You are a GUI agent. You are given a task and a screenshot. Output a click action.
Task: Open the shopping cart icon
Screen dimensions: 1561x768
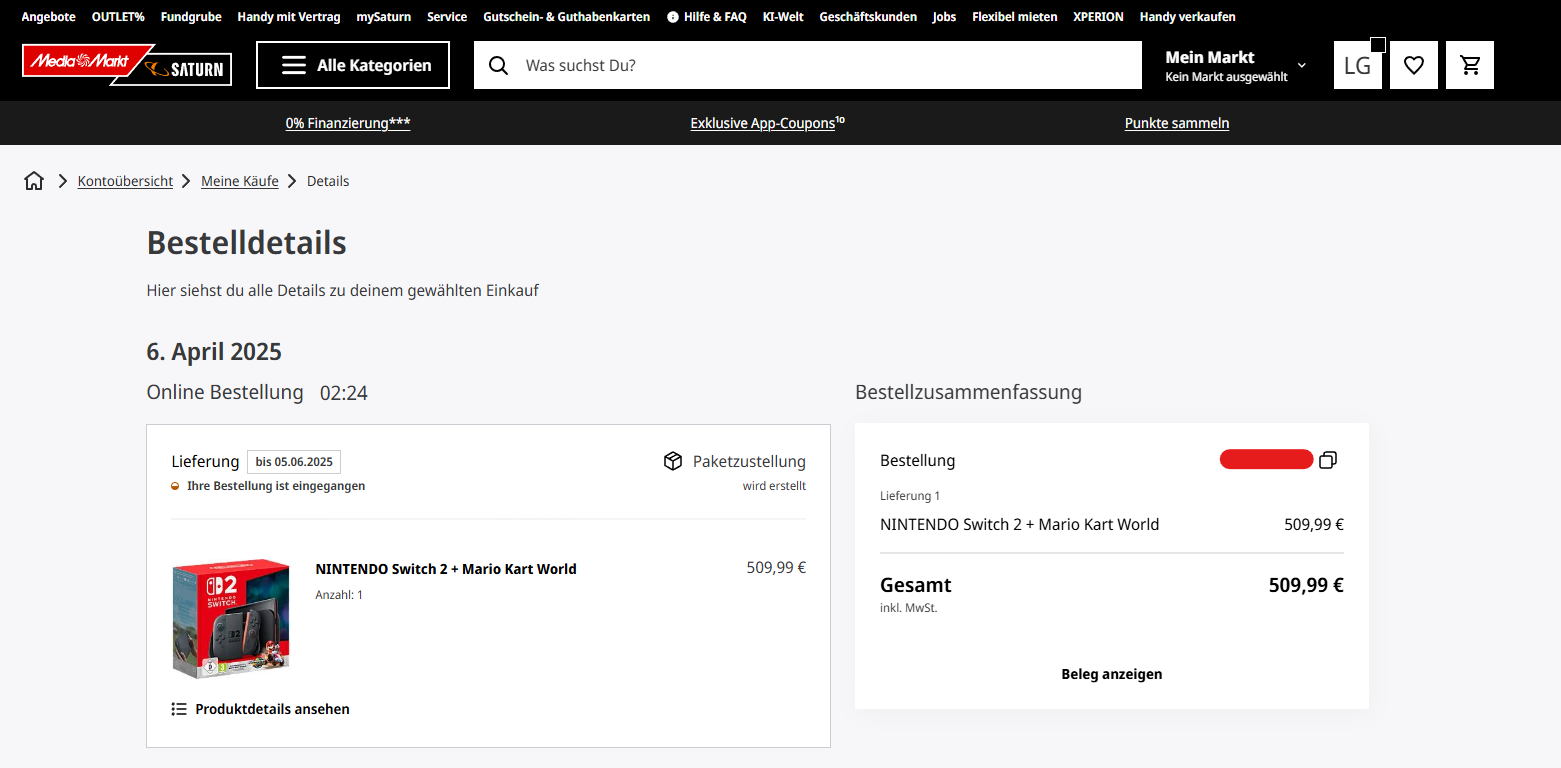pyautogui.click(x=1469, y=65)
